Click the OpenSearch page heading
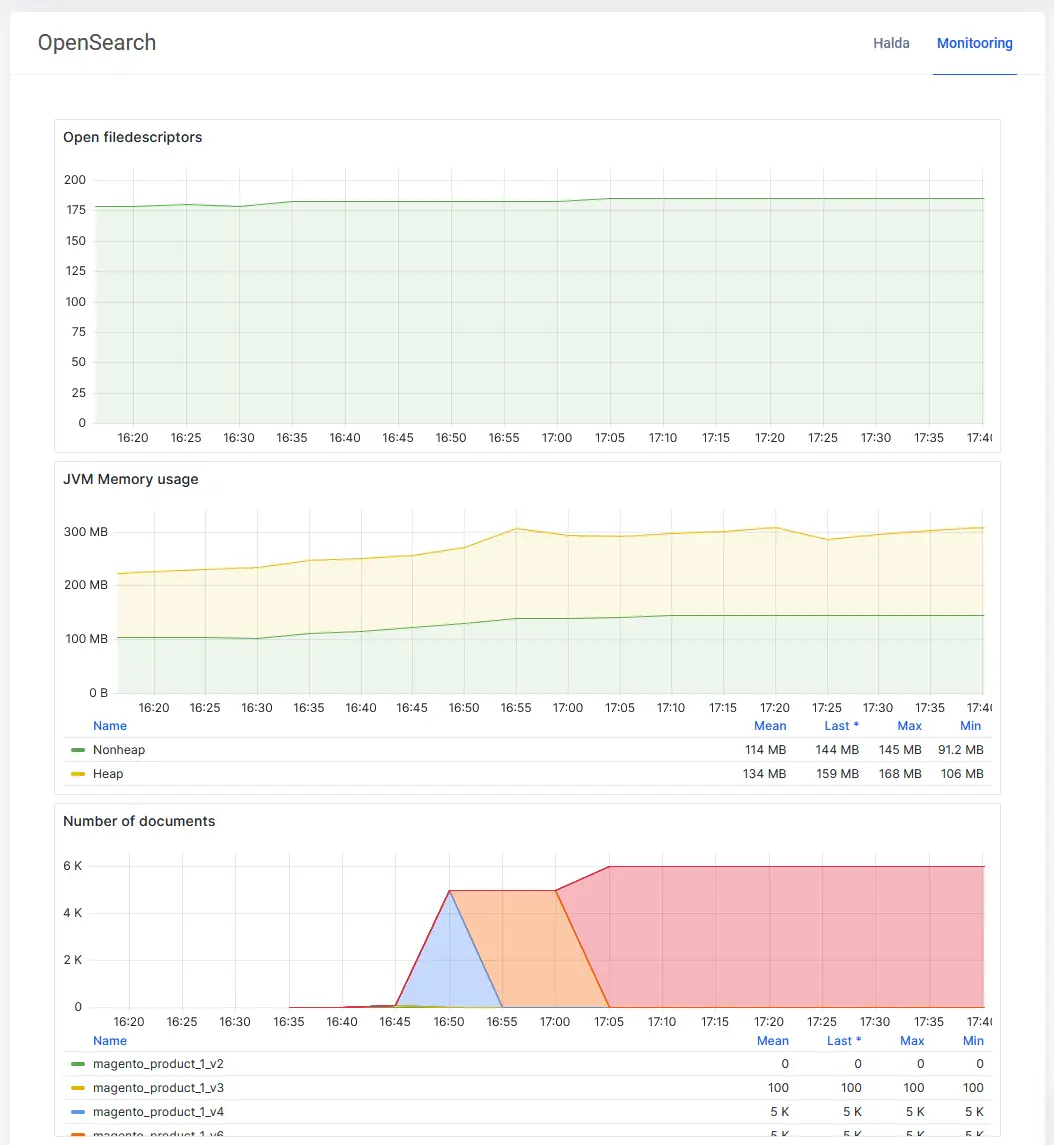Screen dimensions: 1054x1145 [97, 42]
